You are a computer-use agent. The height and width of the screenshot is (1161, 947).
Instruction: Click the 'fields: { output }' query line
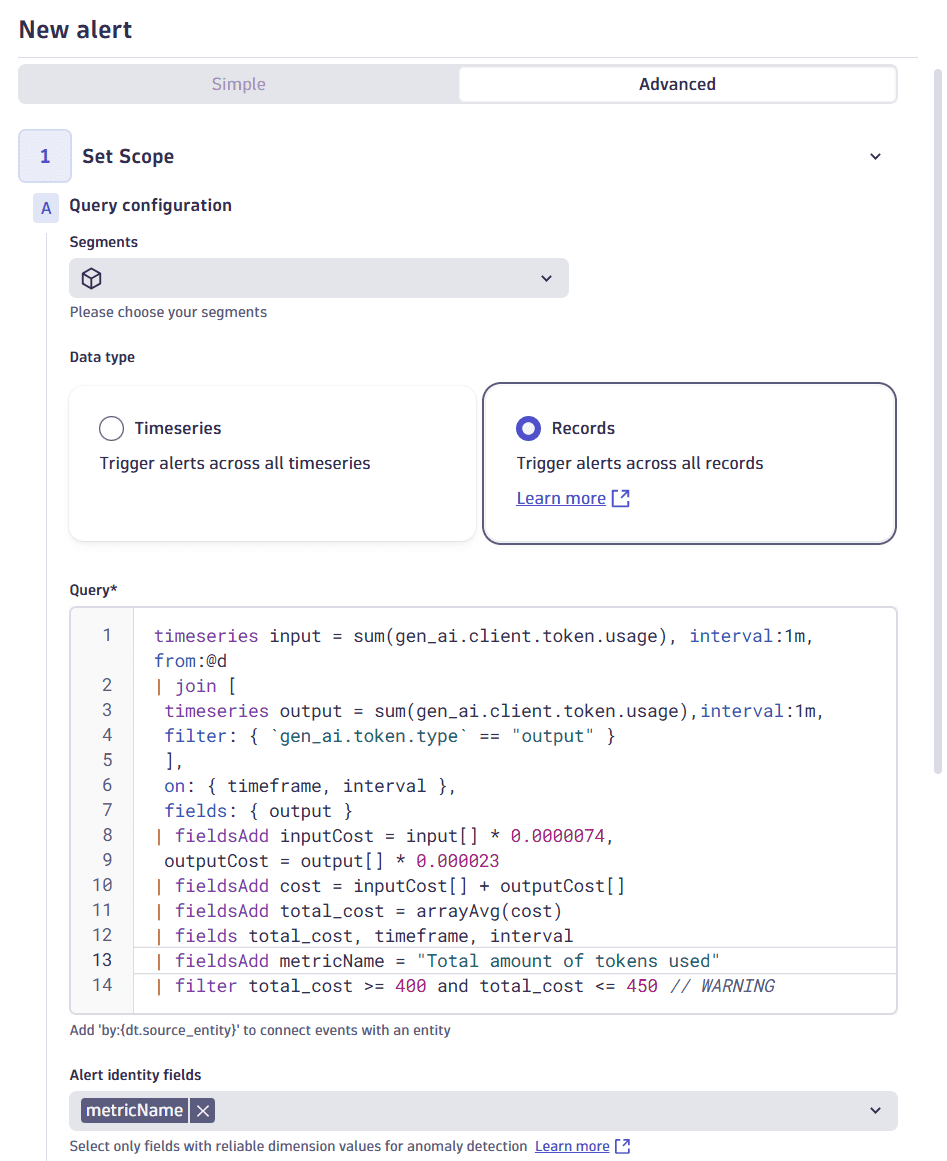coord(258,812)
